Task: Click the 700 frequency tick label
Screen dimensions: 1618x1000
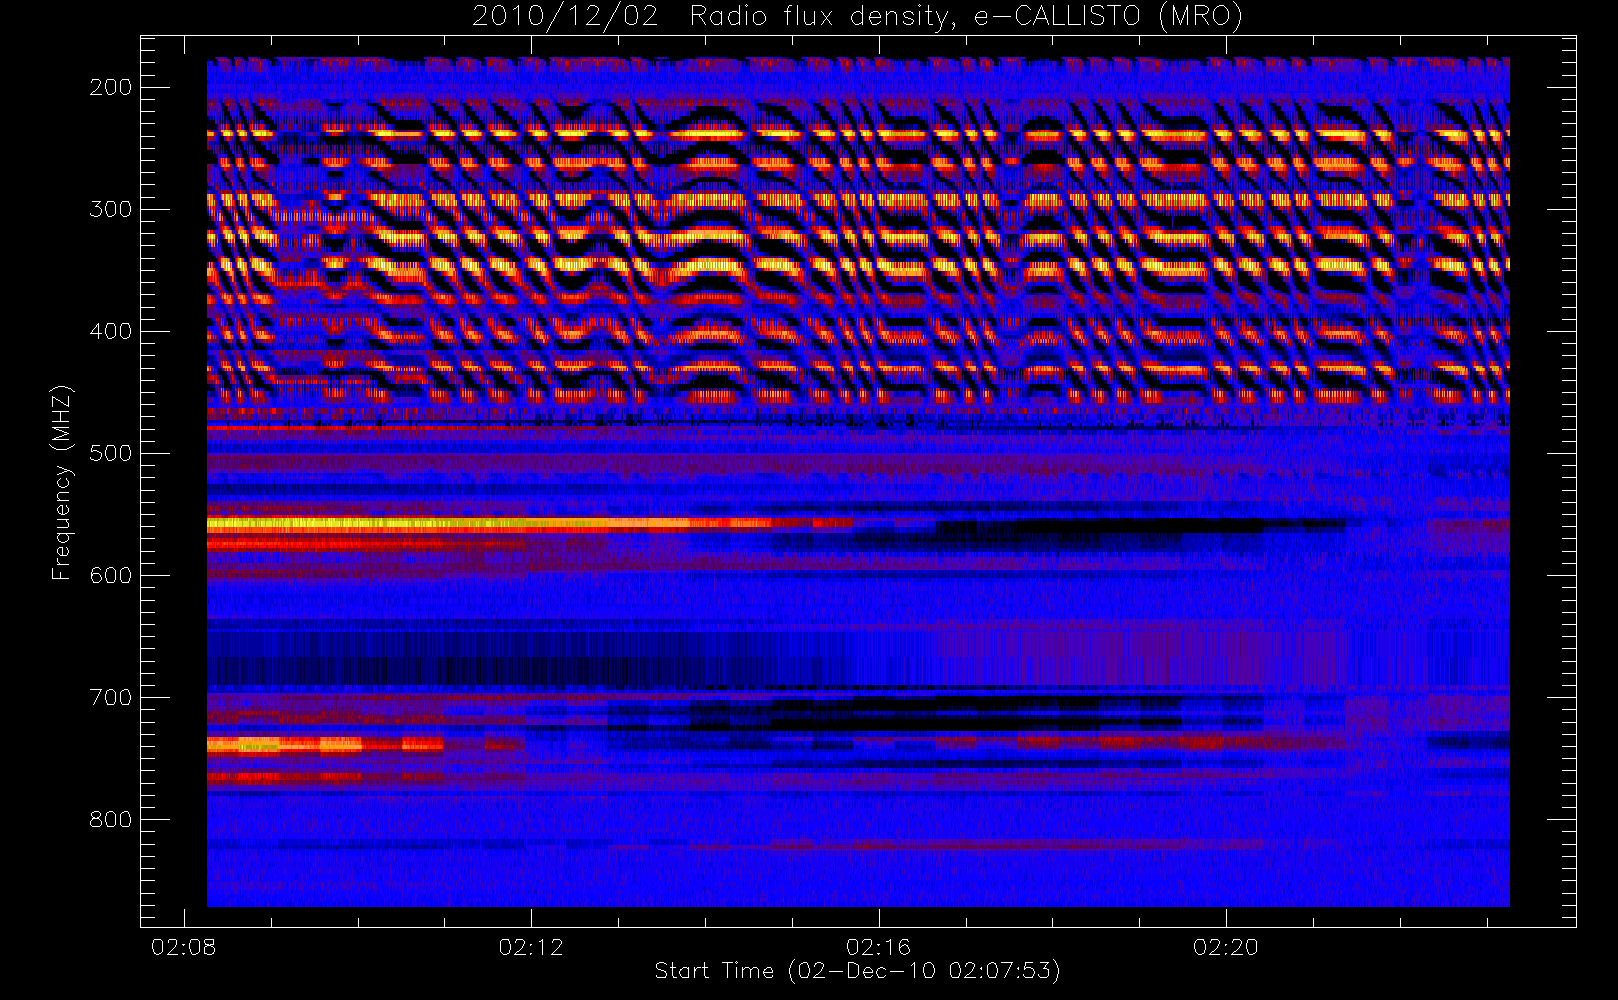Action: pyautogui.click(x=111, y=697)
